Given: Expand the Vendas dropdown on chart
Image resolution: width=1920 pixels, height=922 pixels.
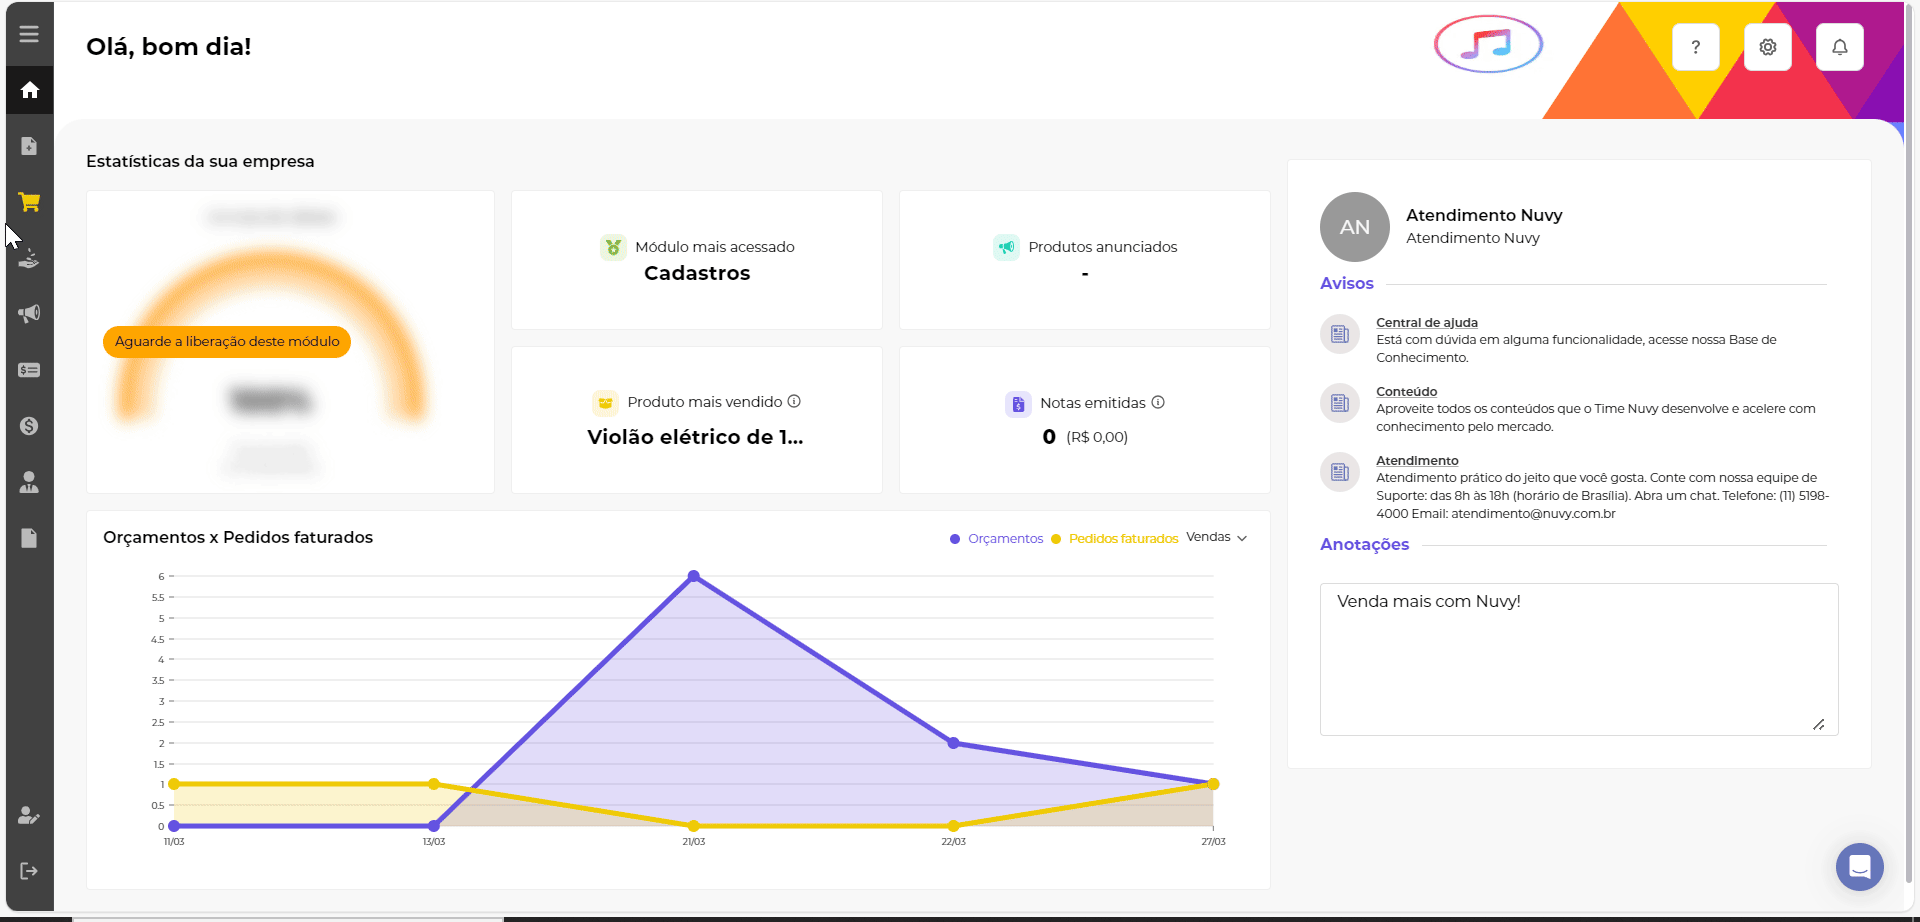Looking at the screenshot, I should (x=1216, y=538).
